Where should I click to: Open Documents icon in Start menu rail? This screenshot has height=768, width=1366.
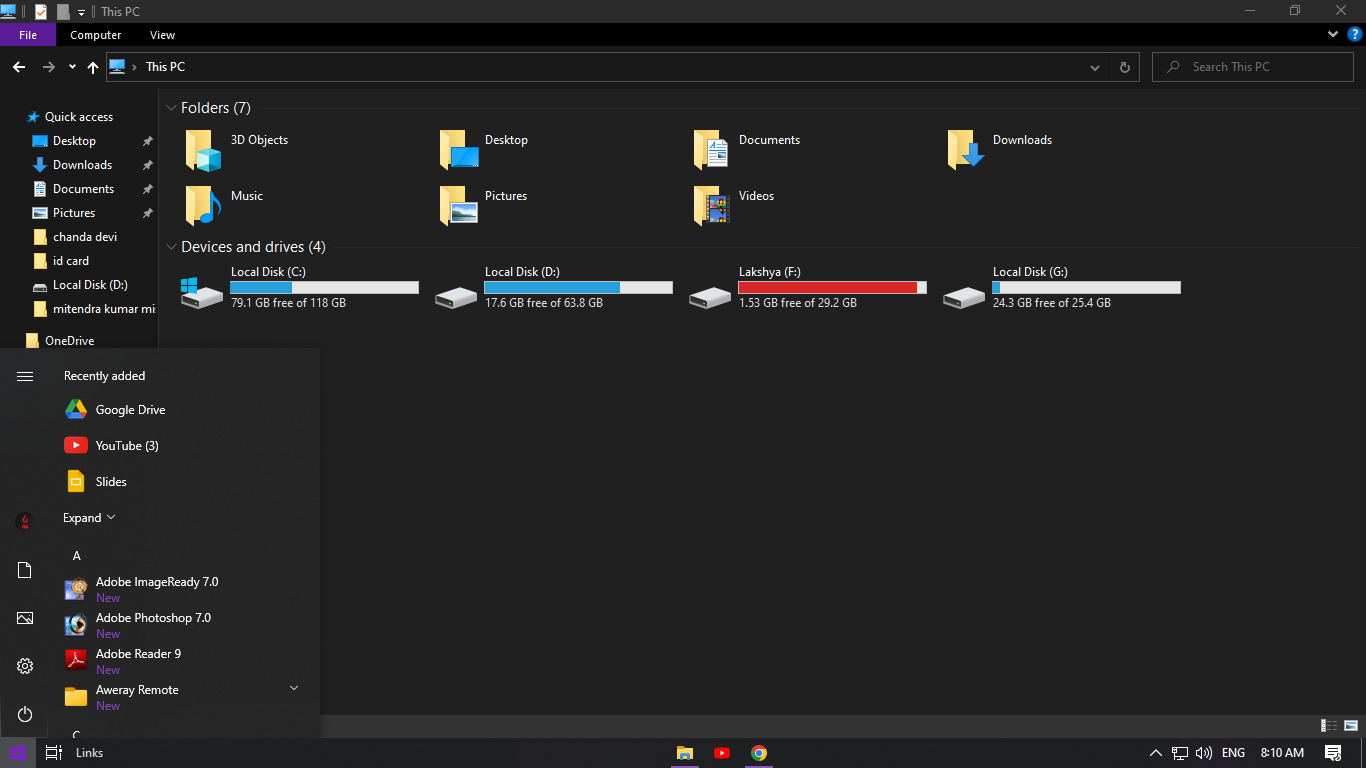tap(25, 570)
